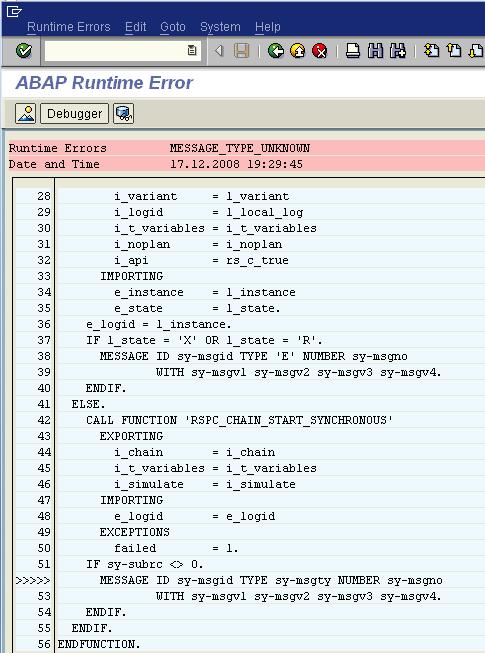Click line 29 i_logid = l_local_log
This screenshot has height=653, width=485.
[x=209, y=212]
